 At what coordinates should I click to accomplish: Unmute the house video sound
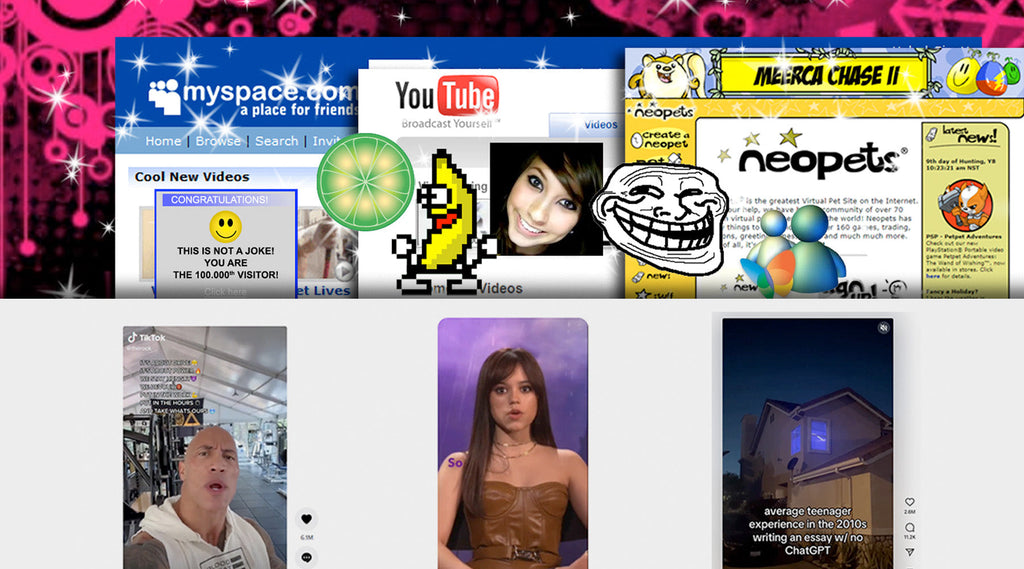(x=884, y=327)
